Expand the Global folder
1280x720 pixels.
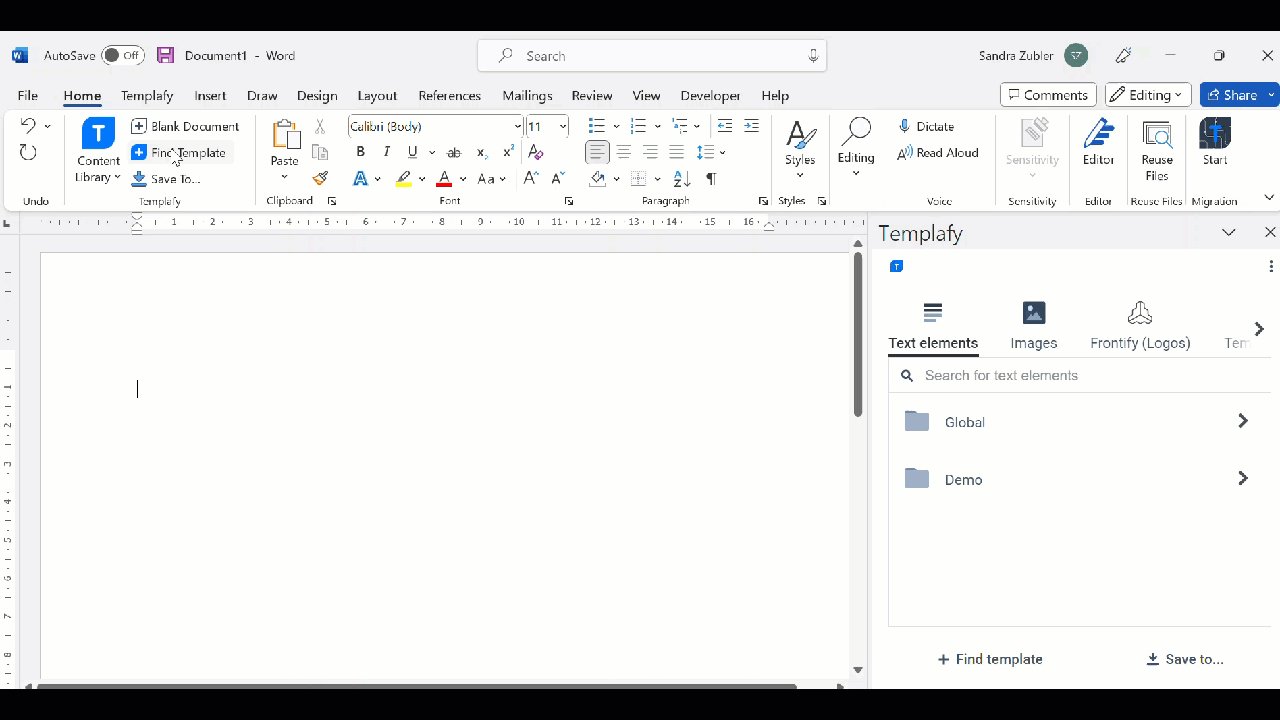[1243, 422]
